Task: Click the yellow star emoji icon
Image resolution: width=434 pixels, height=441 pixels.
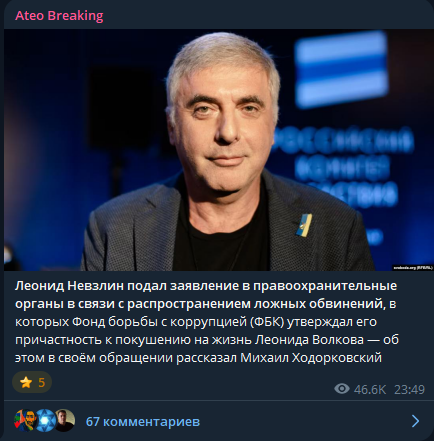Action: [26, 382]
